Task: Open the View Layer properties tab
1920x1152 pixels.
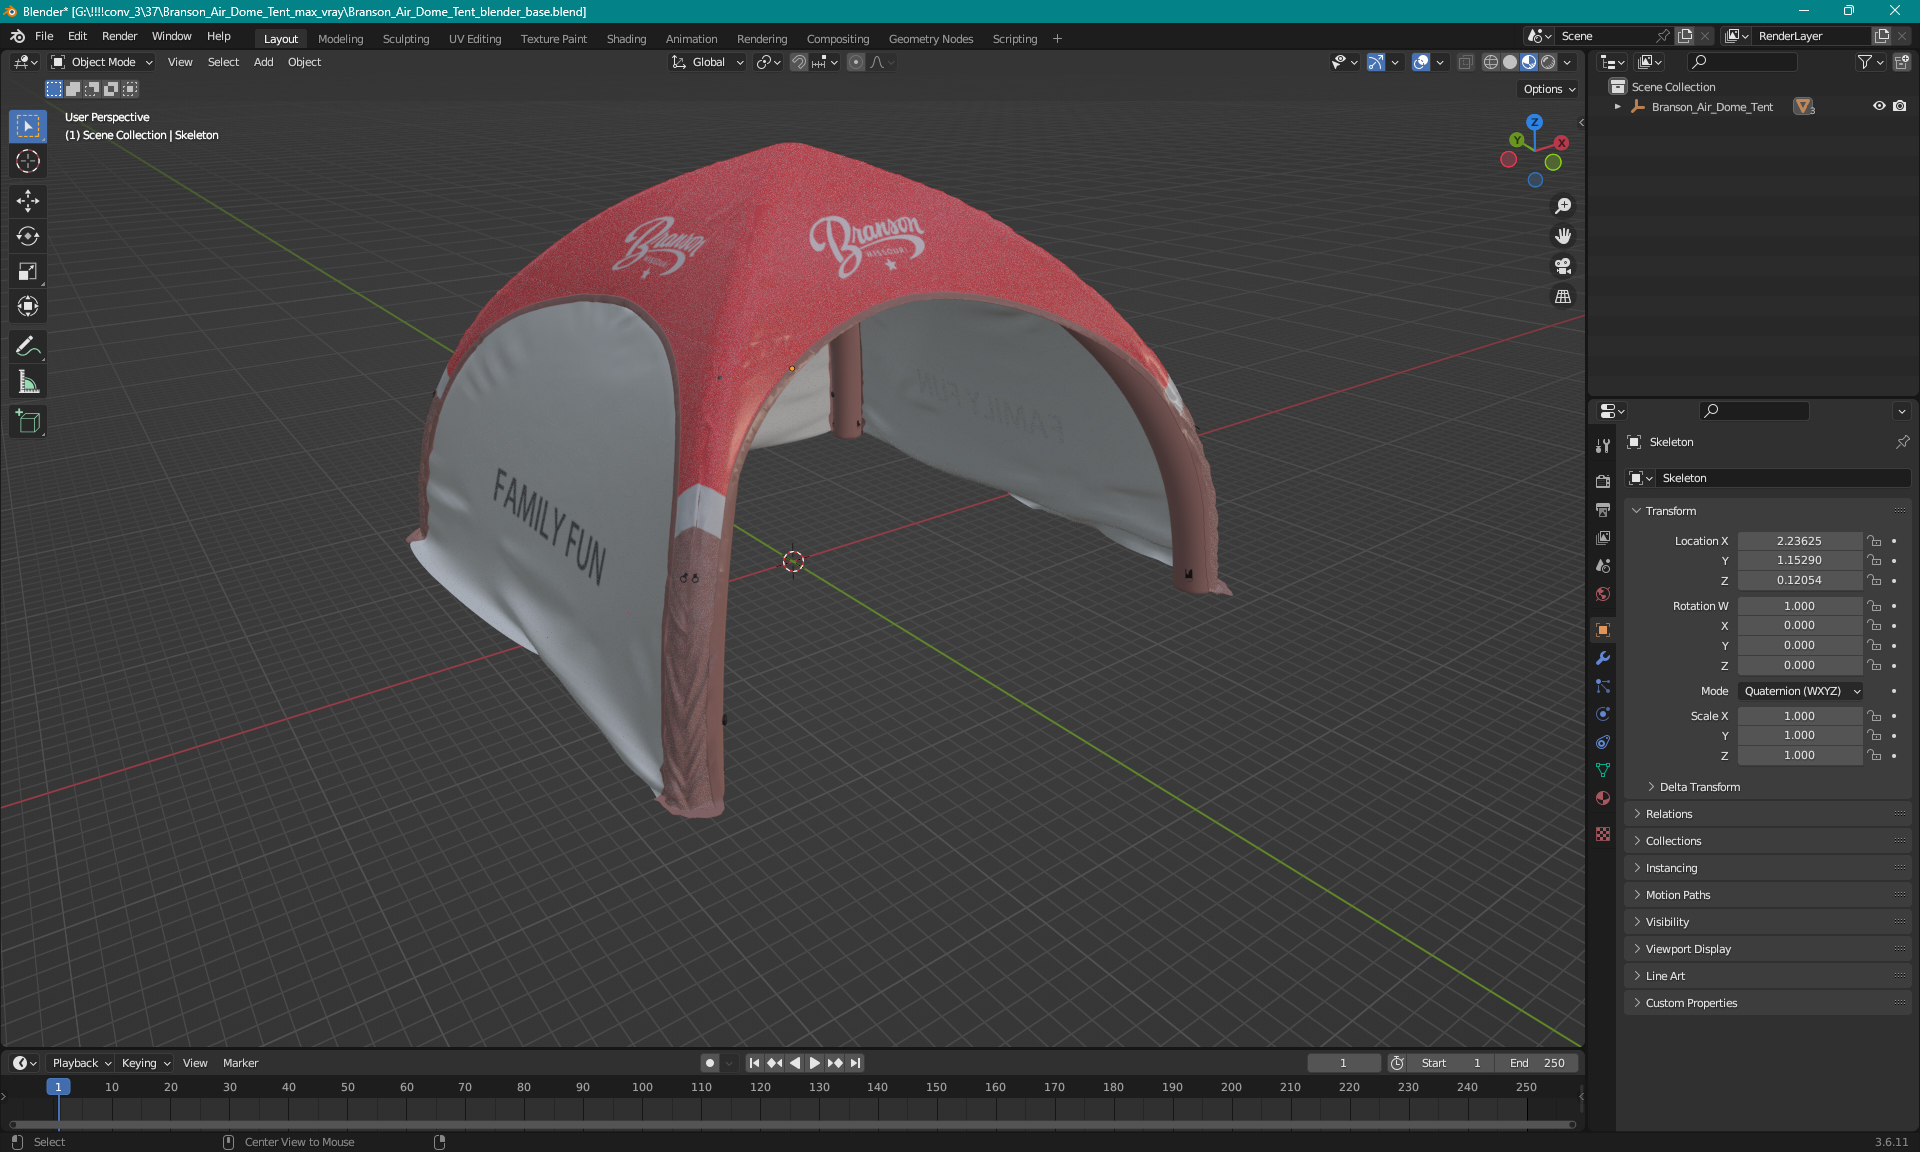Action: pyautogui.click(x=1603, y=537)
